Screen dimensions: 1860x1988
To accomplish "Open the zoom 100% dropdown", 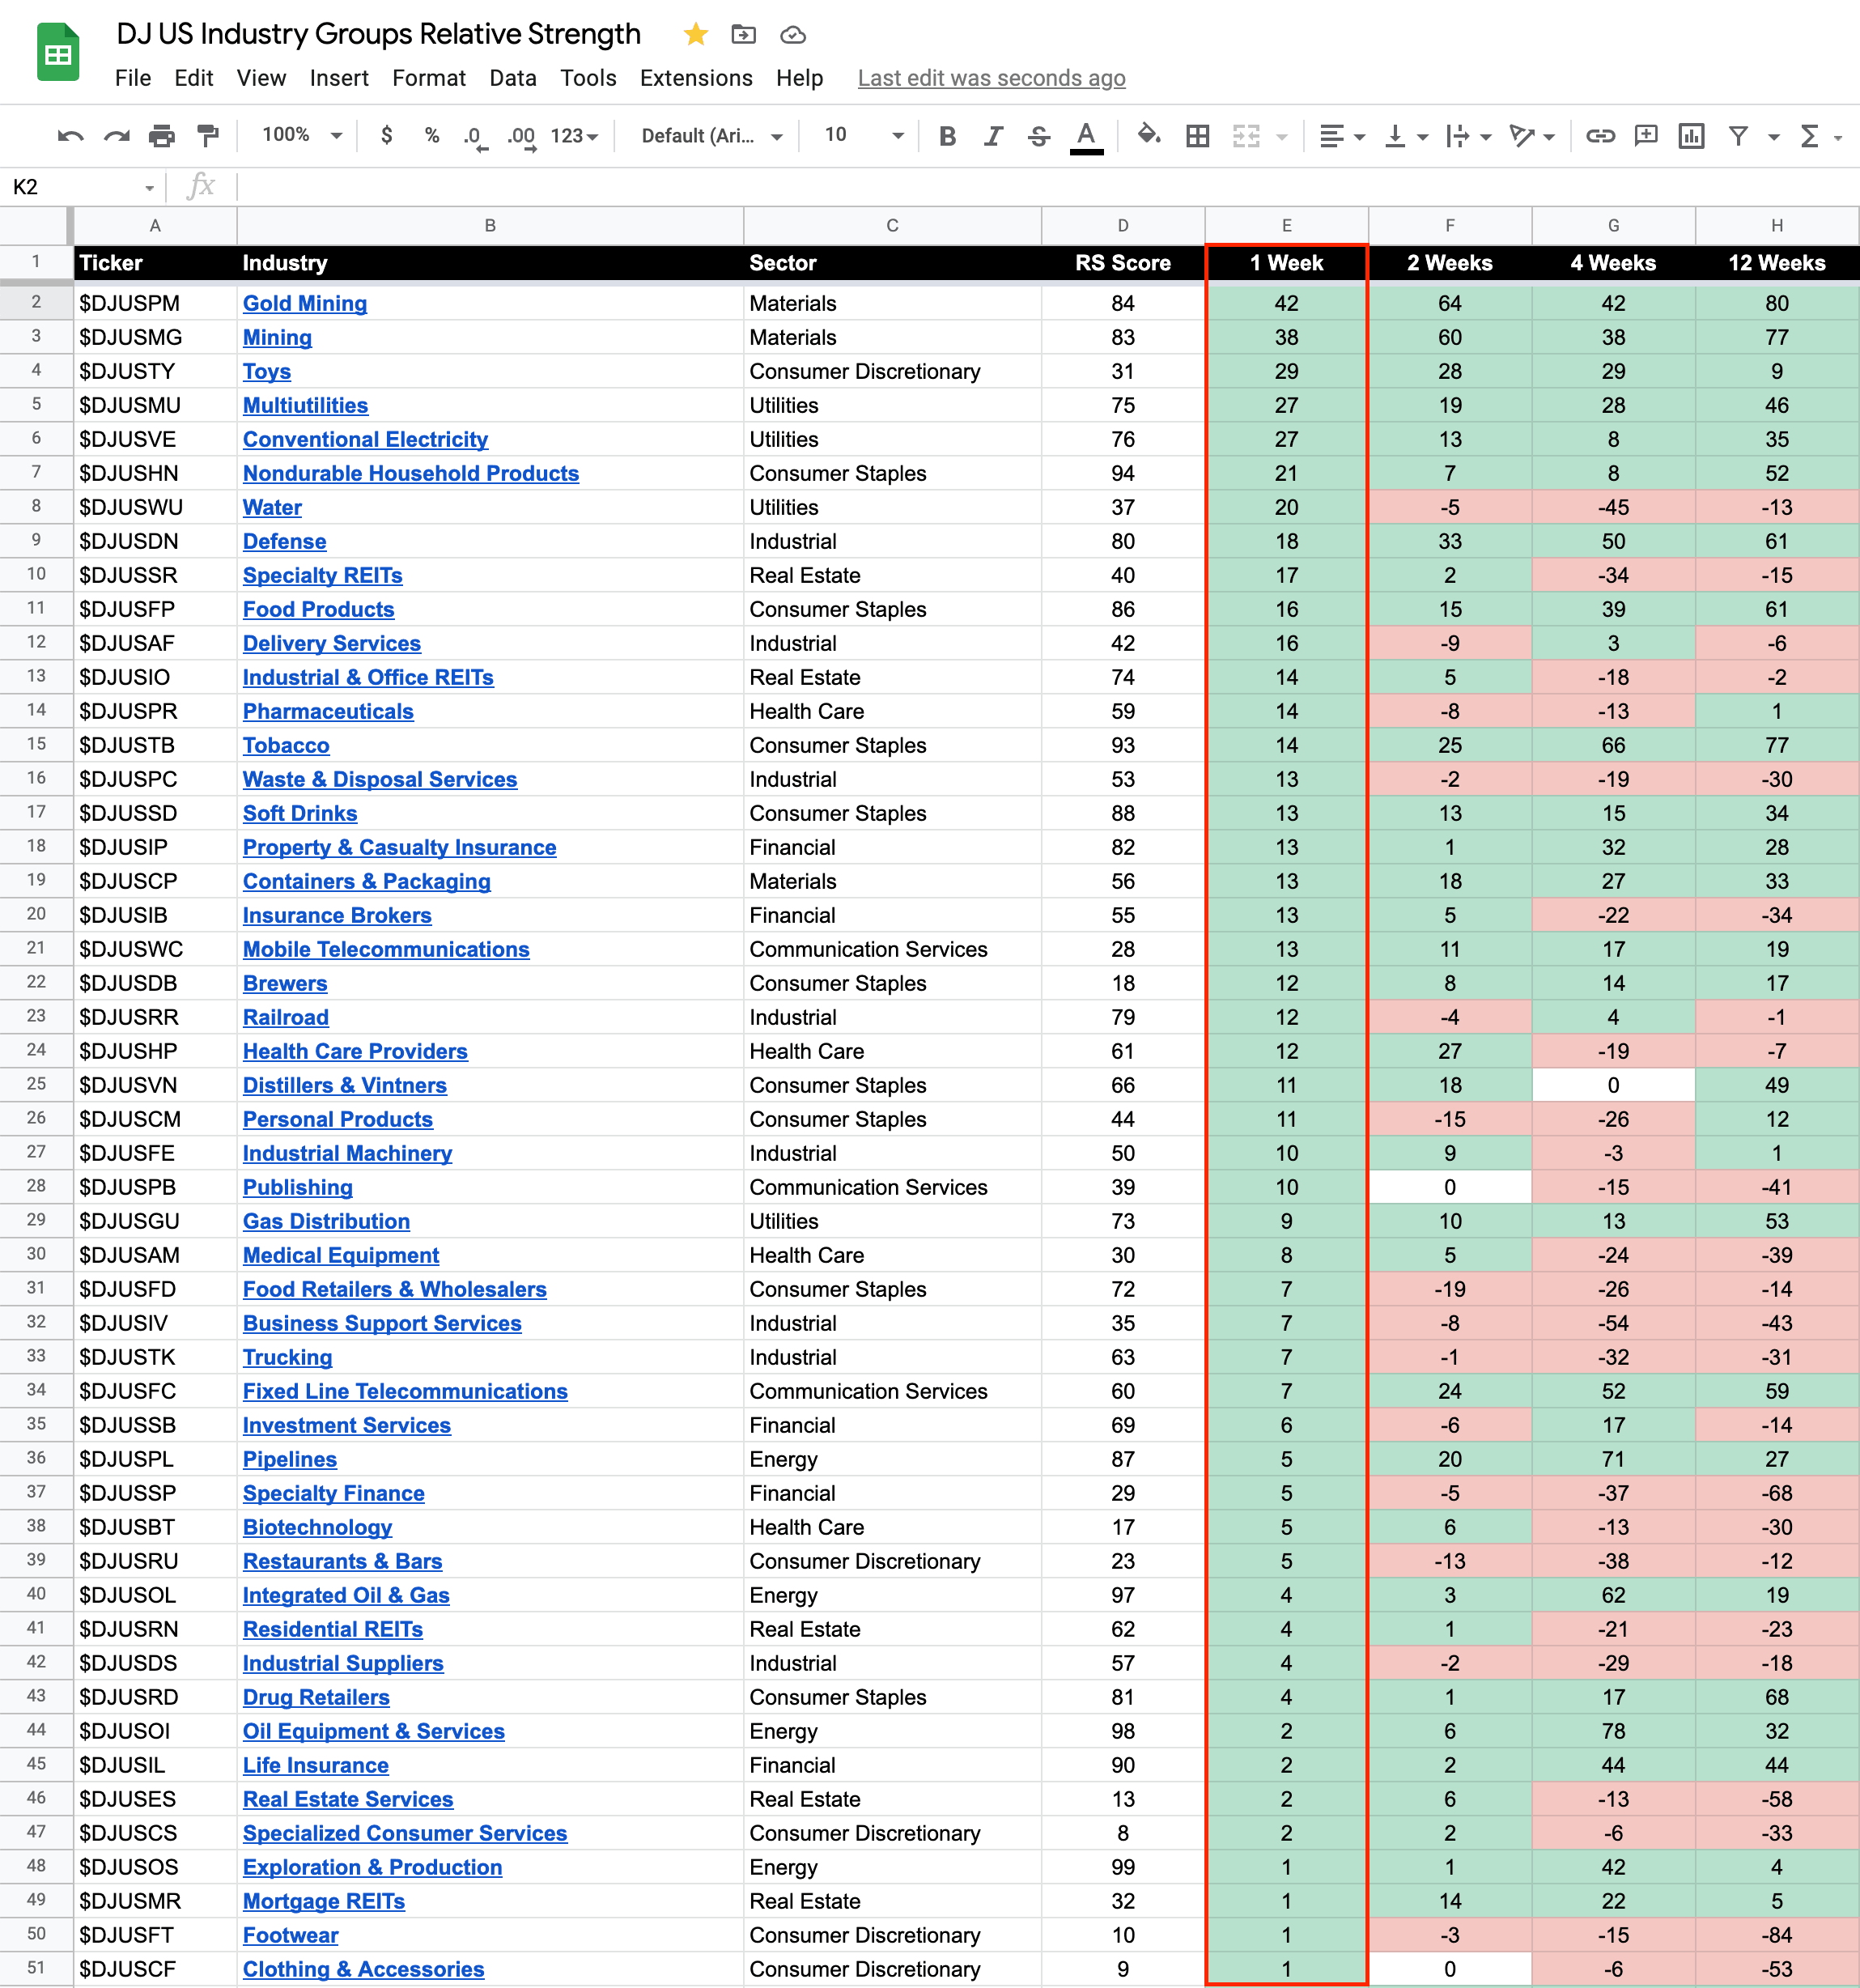I will 302,135.
